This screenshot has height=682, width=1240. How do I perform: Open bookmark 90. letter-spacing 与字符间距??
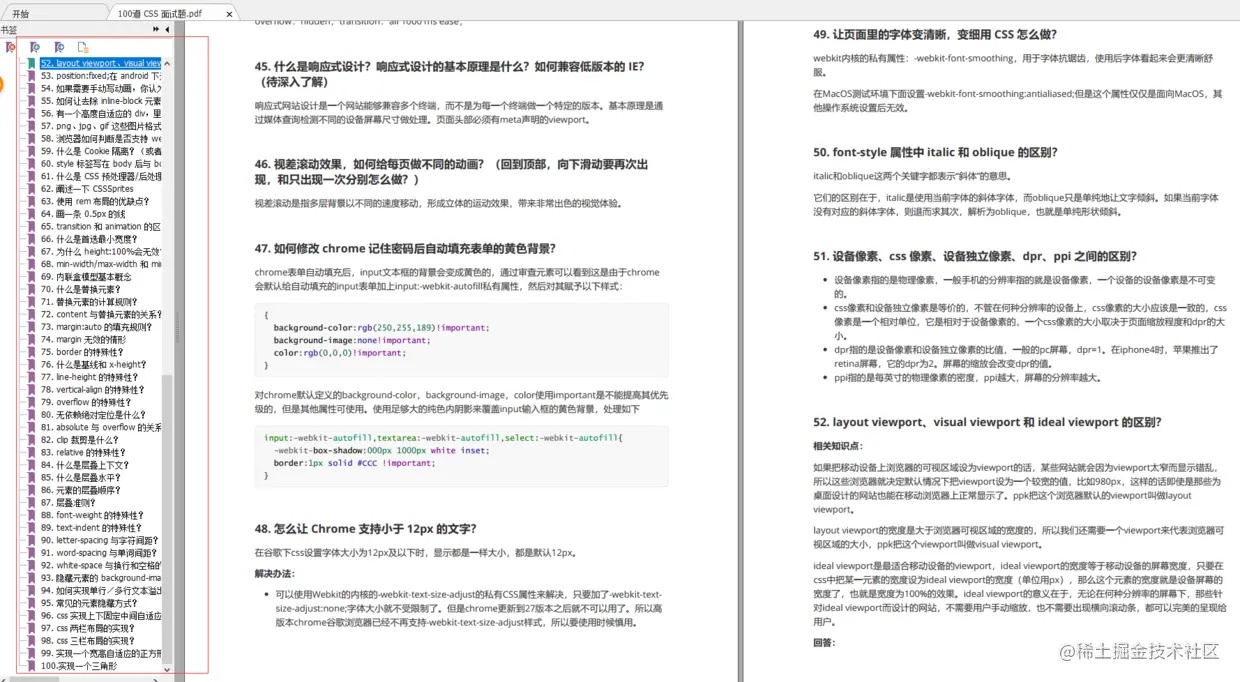click(98, 541)
